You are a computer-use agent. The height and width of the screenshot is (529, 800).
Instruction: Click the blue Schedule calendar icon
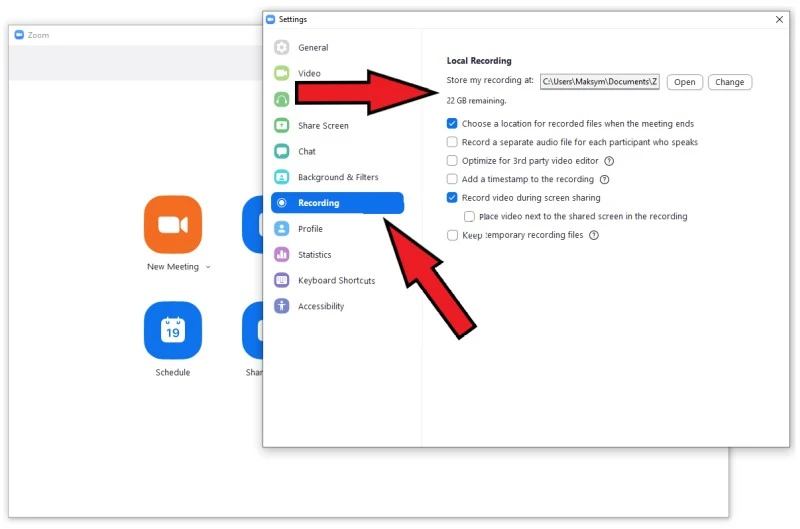(172, 330)
